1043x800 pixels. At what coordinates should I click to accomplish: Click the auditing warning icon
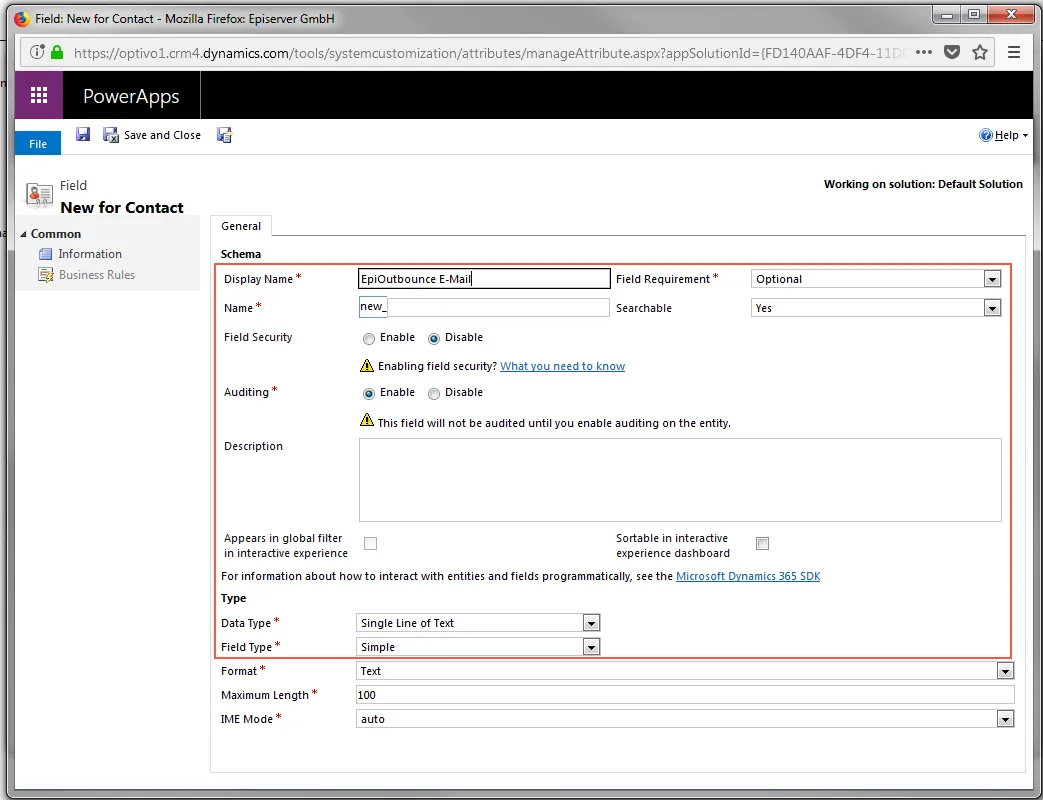367,420
